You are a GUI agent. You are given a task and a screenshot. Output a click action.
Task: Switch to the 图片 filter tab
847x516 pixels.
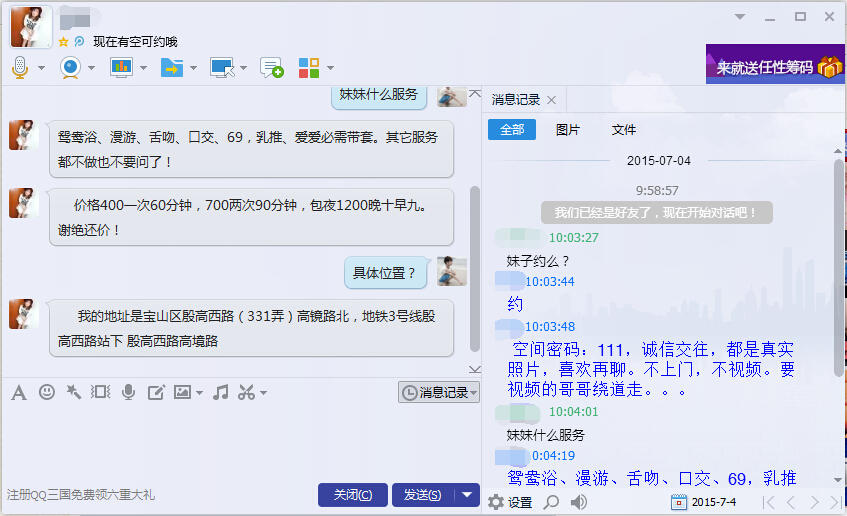tap(567, 130)
